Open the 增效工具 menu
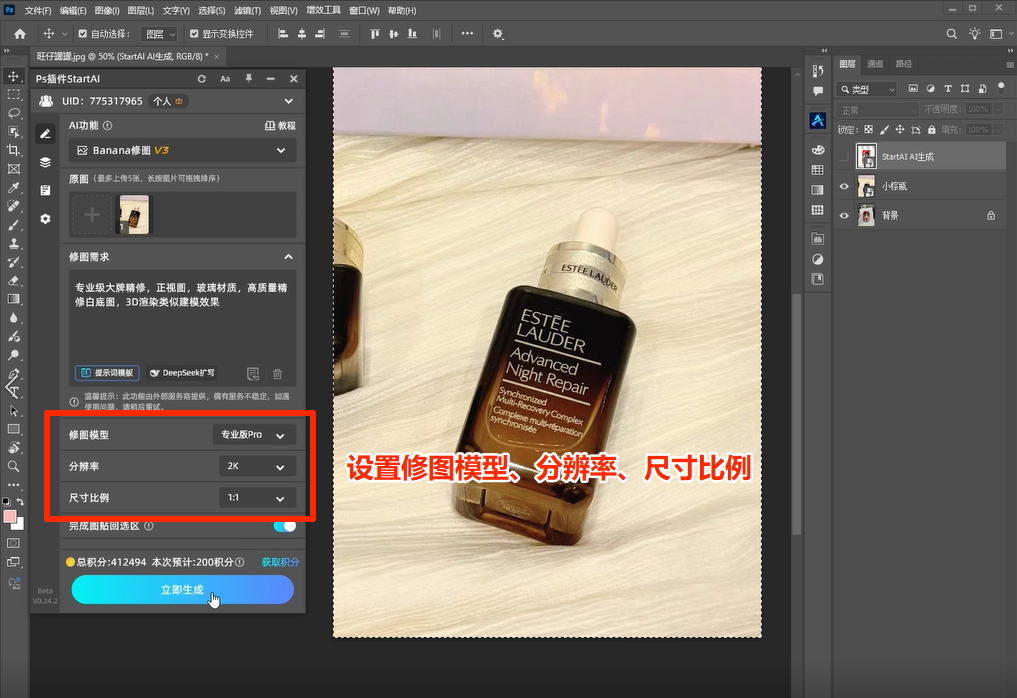Screen dimensions: 1017x698 pyautogui.click(x=323, y=10)
